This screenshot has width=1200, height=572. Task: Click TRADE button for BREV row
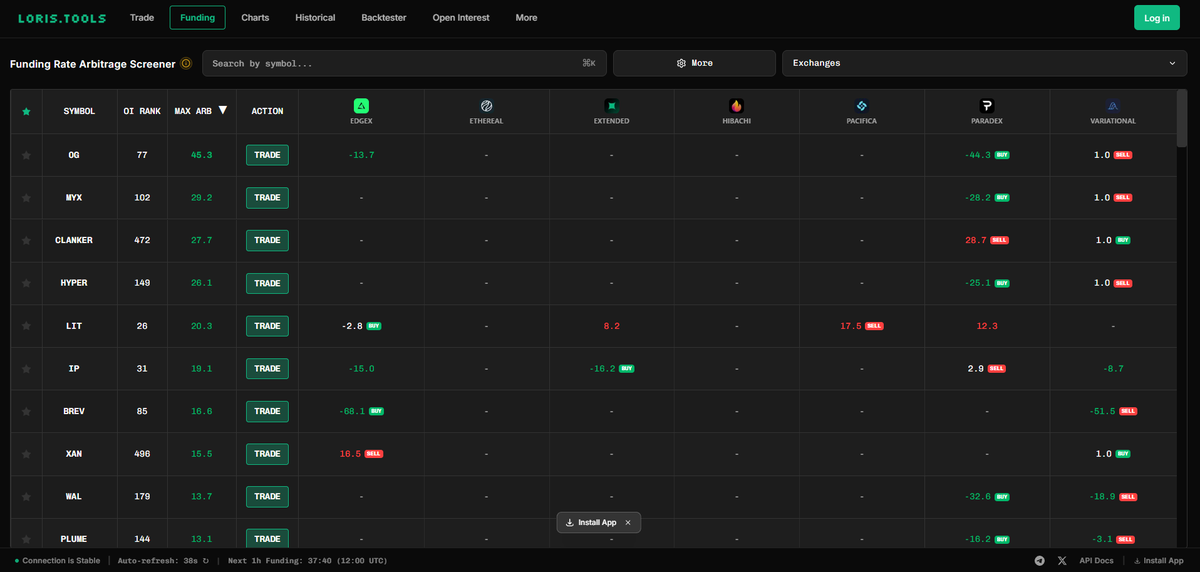point(267,411)
